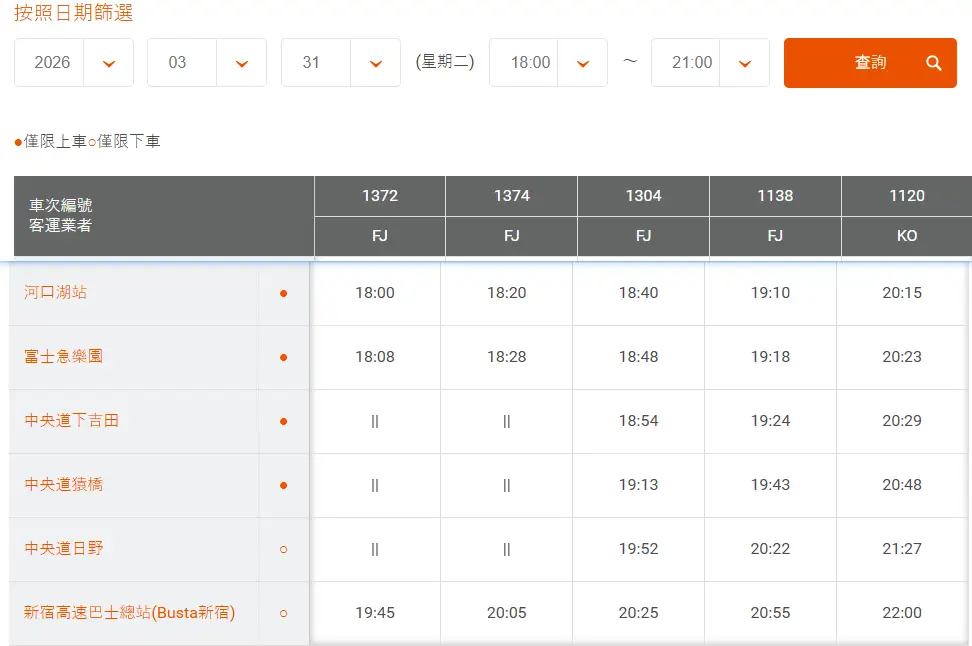Click the alighting circle beside 中央道日野
Image resolution: width=972 pixels, height=646 pixels.
click(283, 549)
